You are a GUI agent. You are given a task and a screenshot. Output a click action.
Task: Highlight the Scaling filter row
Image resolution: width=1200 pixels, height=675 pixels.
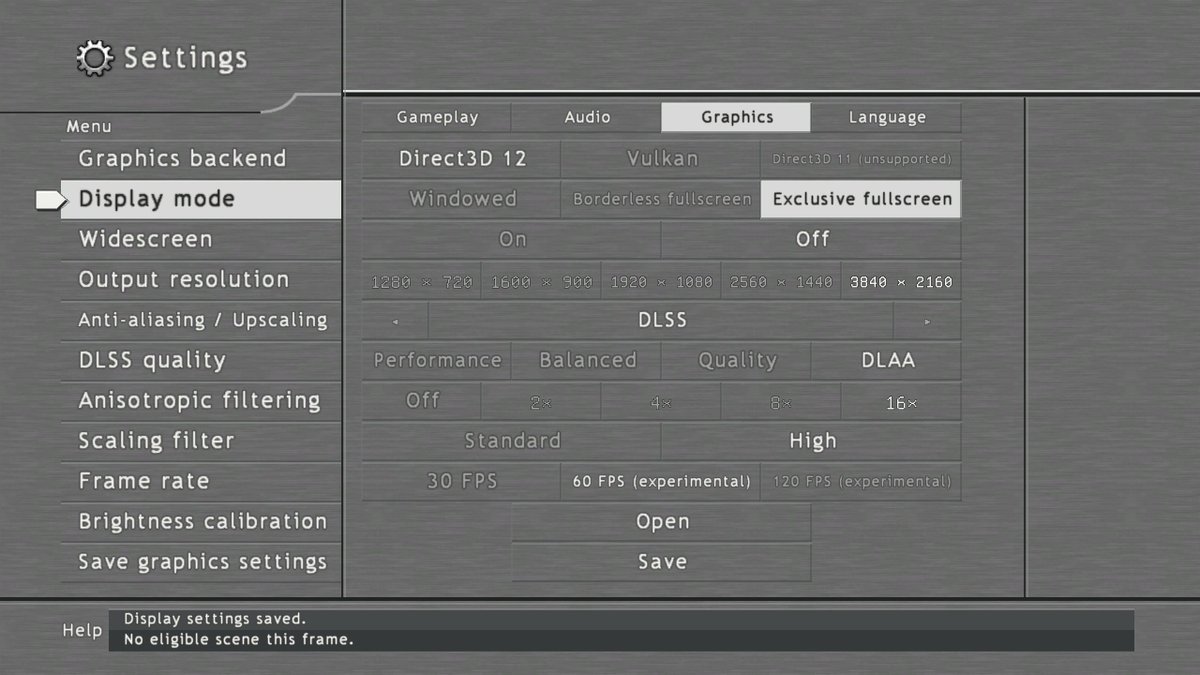[201, 441]
